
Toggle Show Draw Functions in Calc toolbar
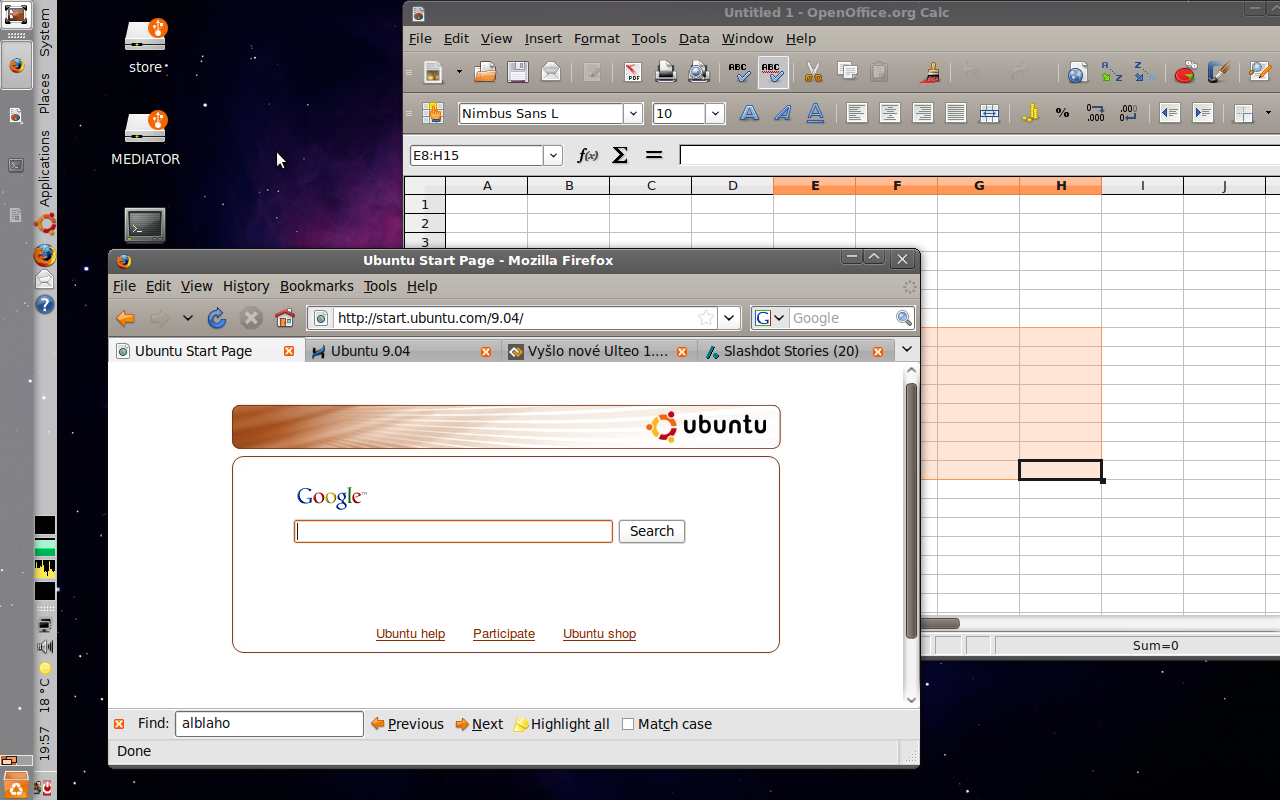1218,72
